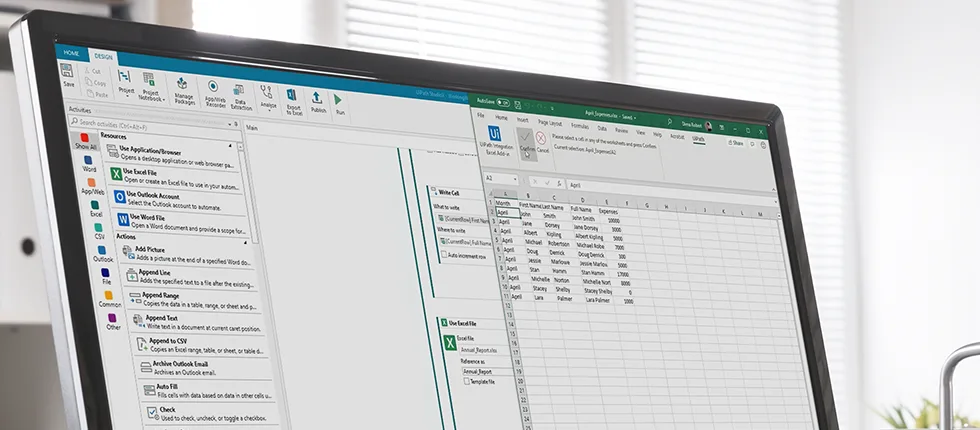Select cell containing 'Lara Palmer'

pyautogui.click(x=597, y=300)
